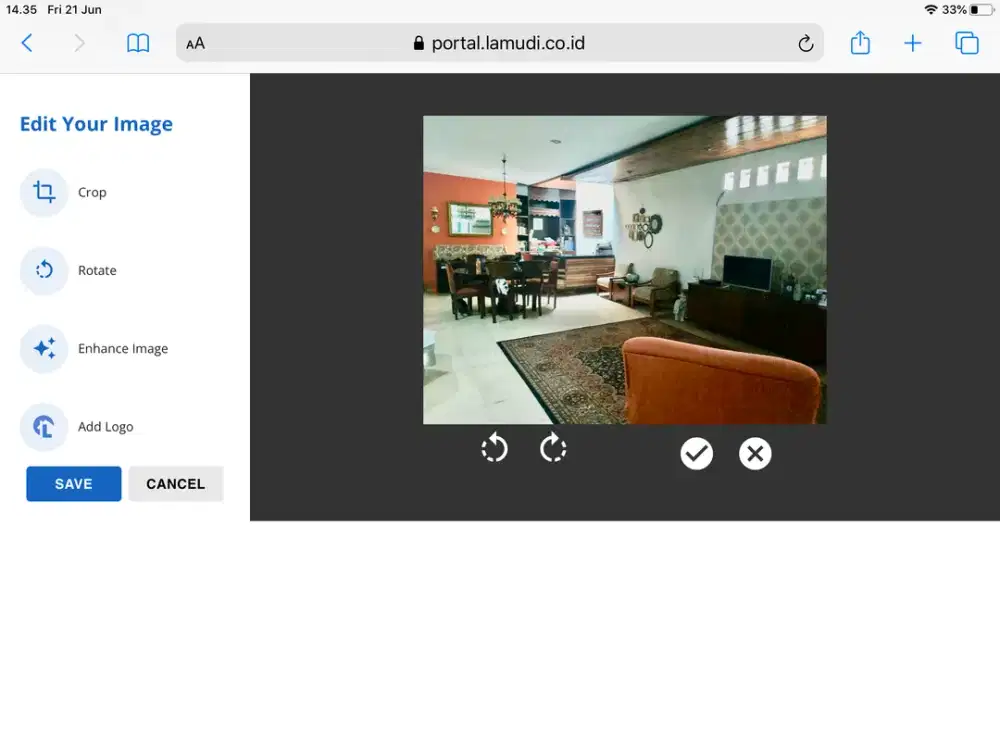
Task: Rotate image clockwise
Action: tap(553, 449)
